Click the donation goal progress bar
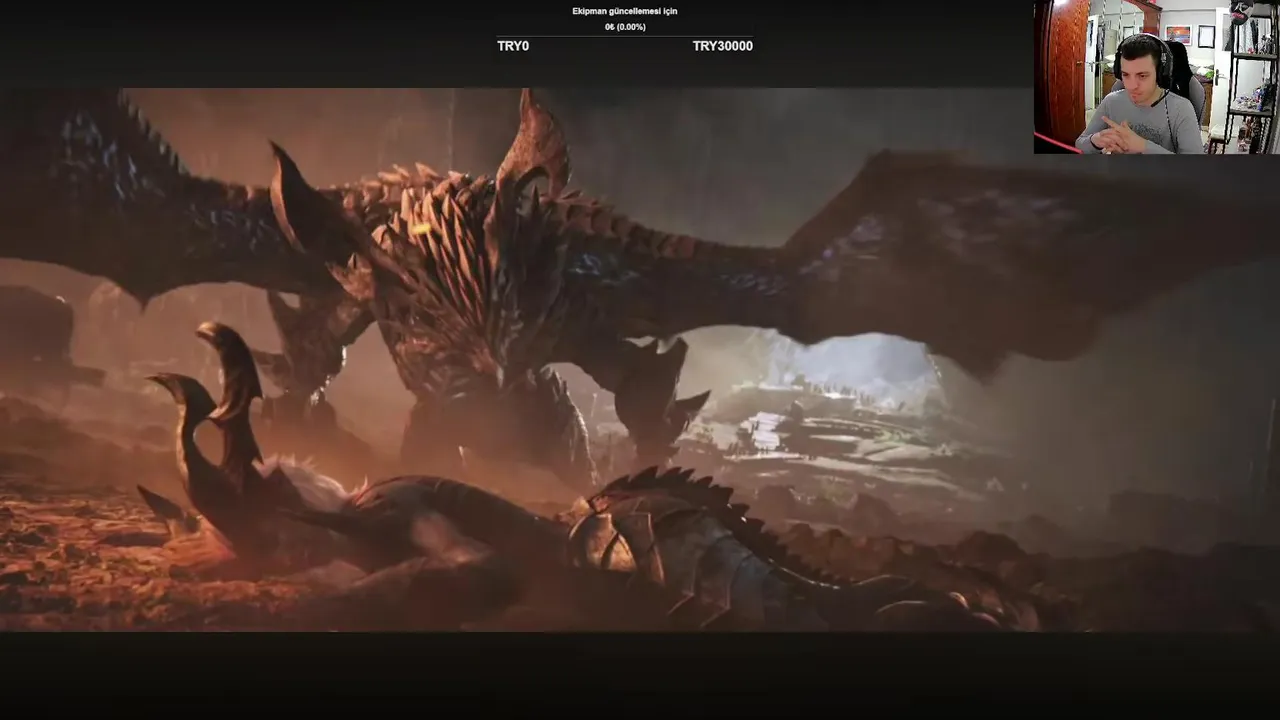 [625, 36]
